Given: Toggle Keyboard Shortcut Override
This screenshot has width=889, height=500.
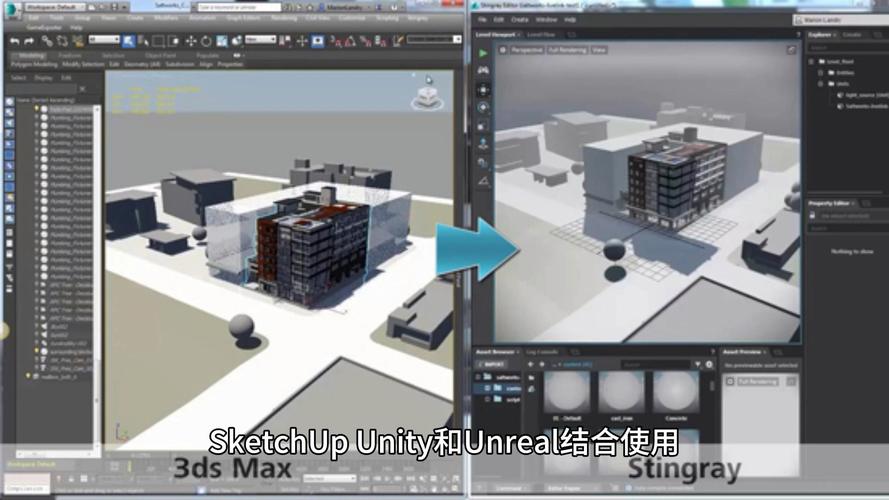Looking at the screenshot, I should coord(318,41).
